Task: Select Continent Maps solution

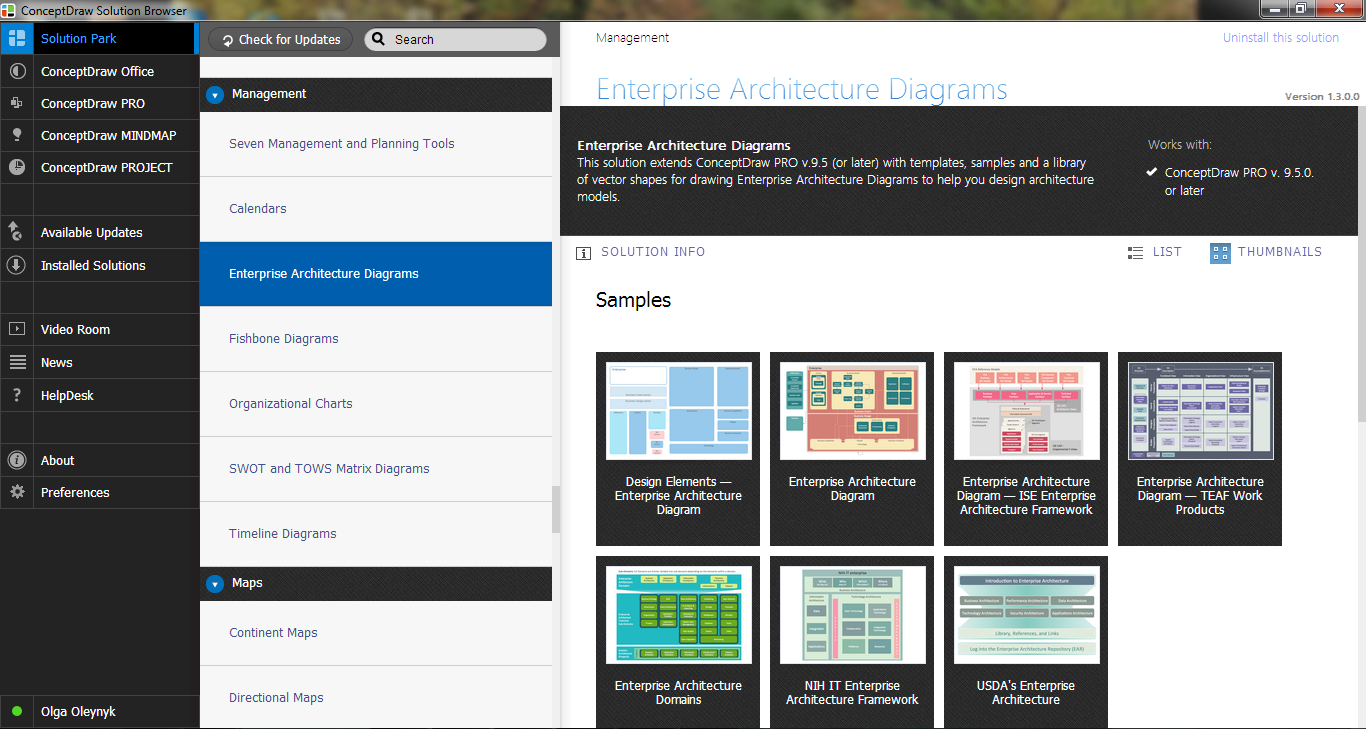Action: click(376, 633)
